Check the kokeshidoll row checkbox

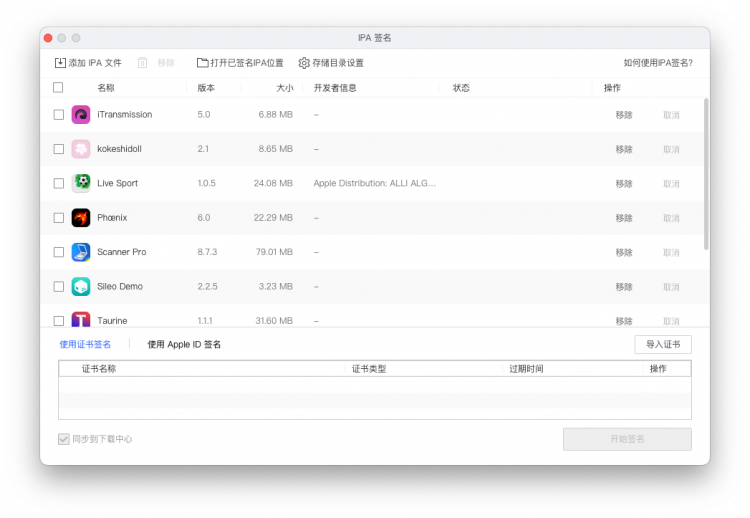pos(58,149)
